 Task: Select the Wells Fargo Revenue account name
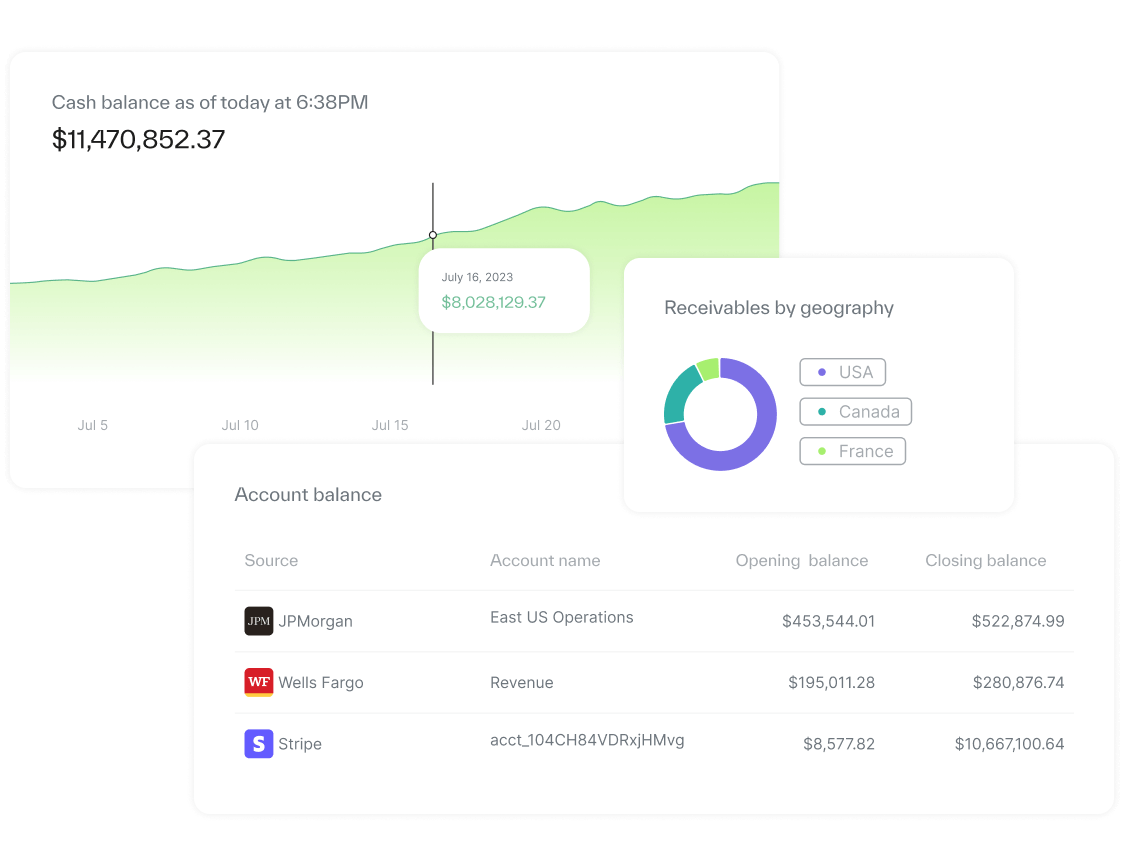pos(521,683)
